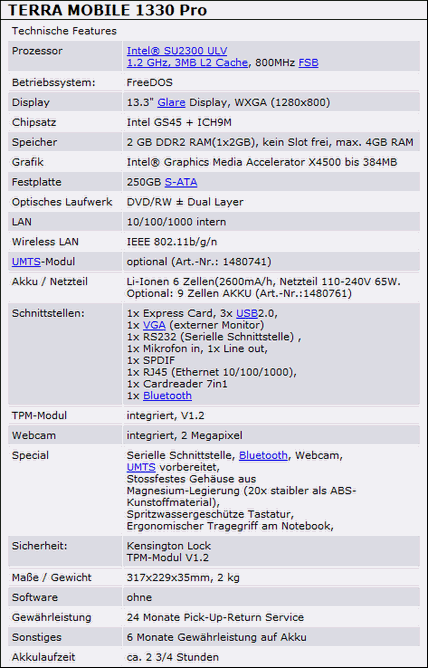Click the 1.2 GHz, 3MB L2 Cache link

187,63
